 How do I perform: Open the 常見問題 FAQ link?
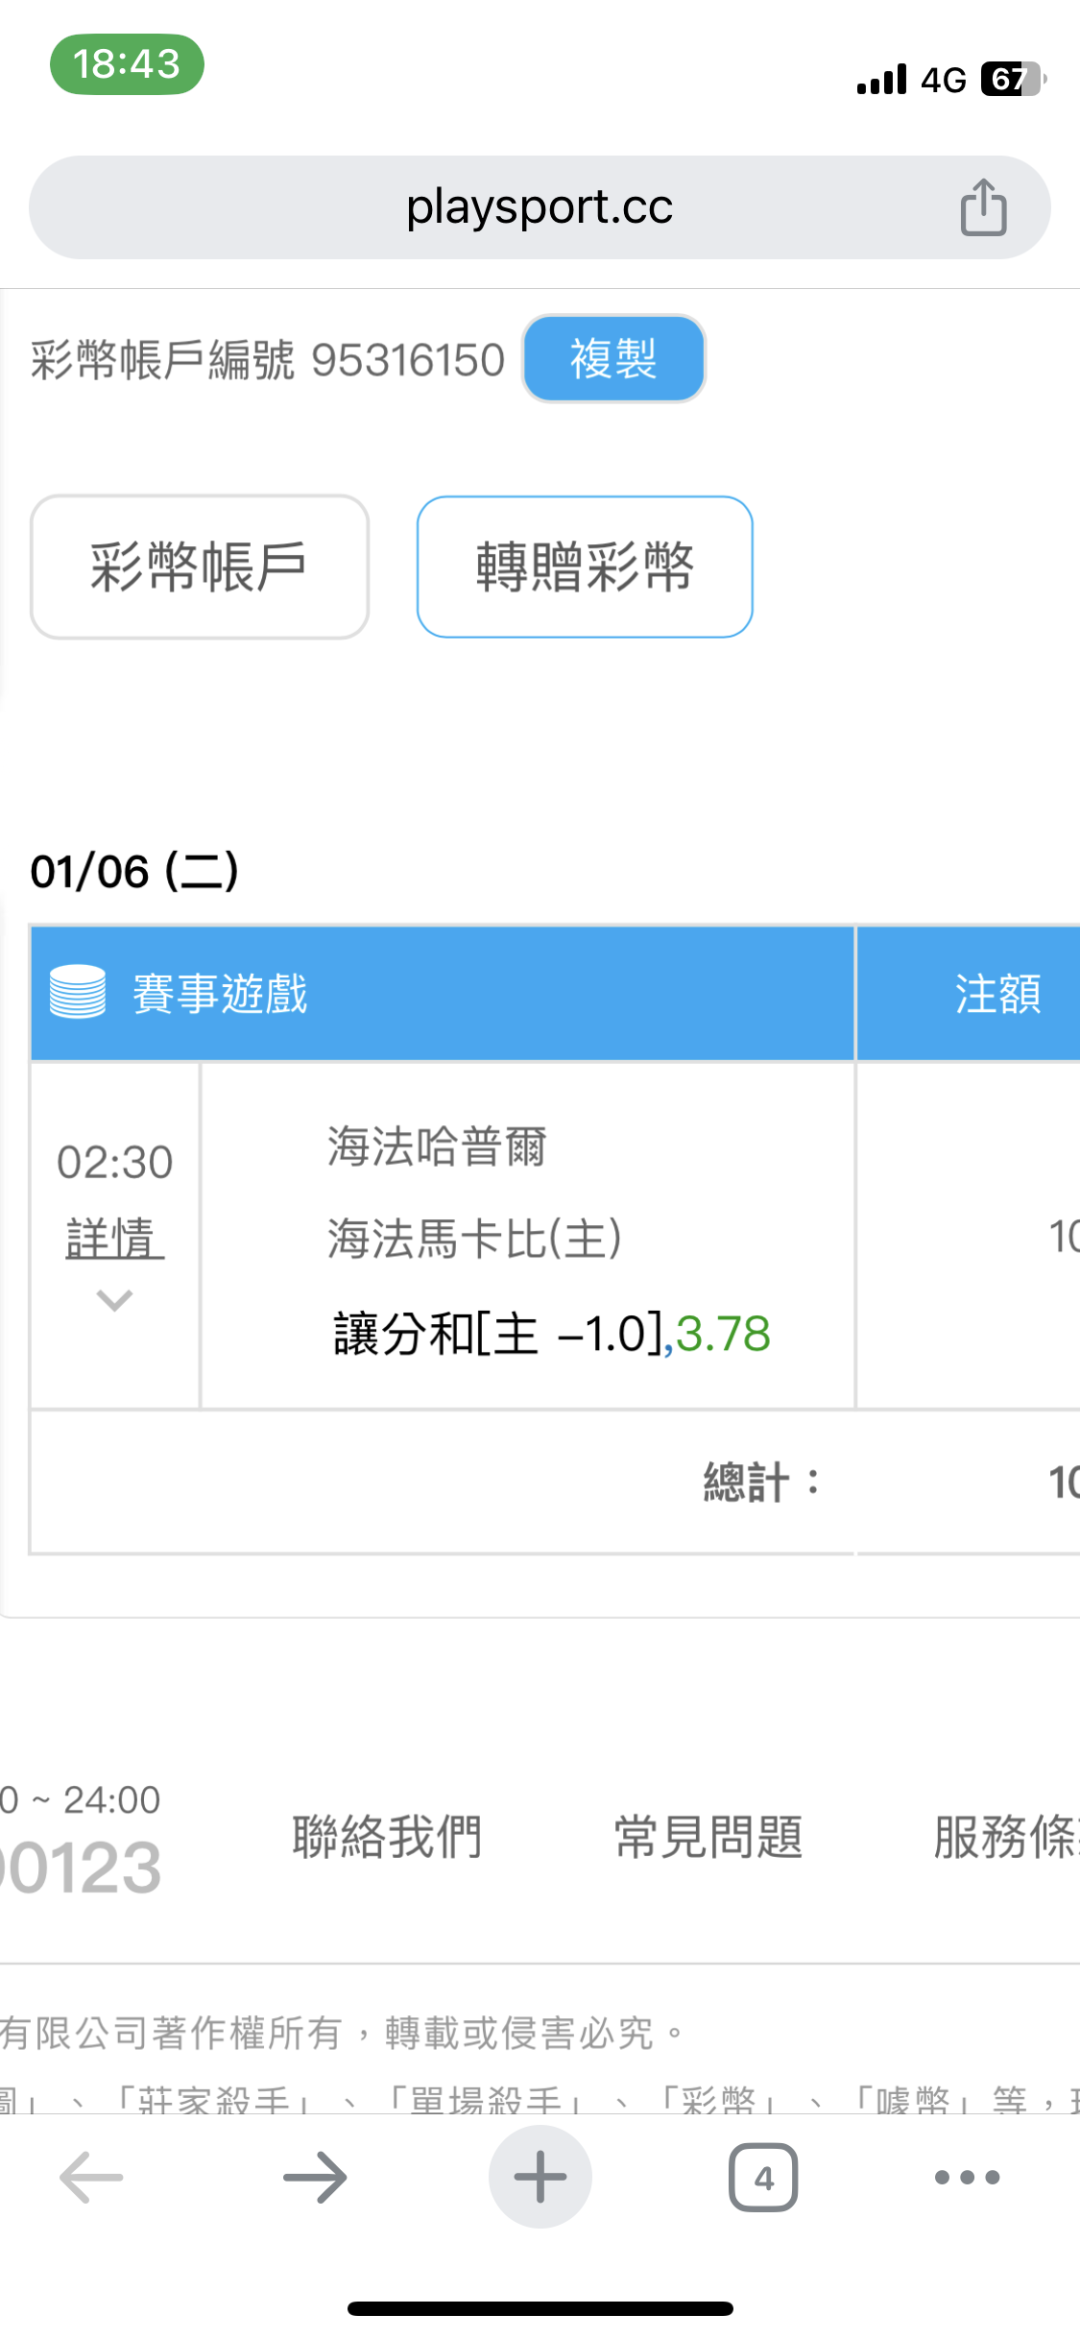708,1837
